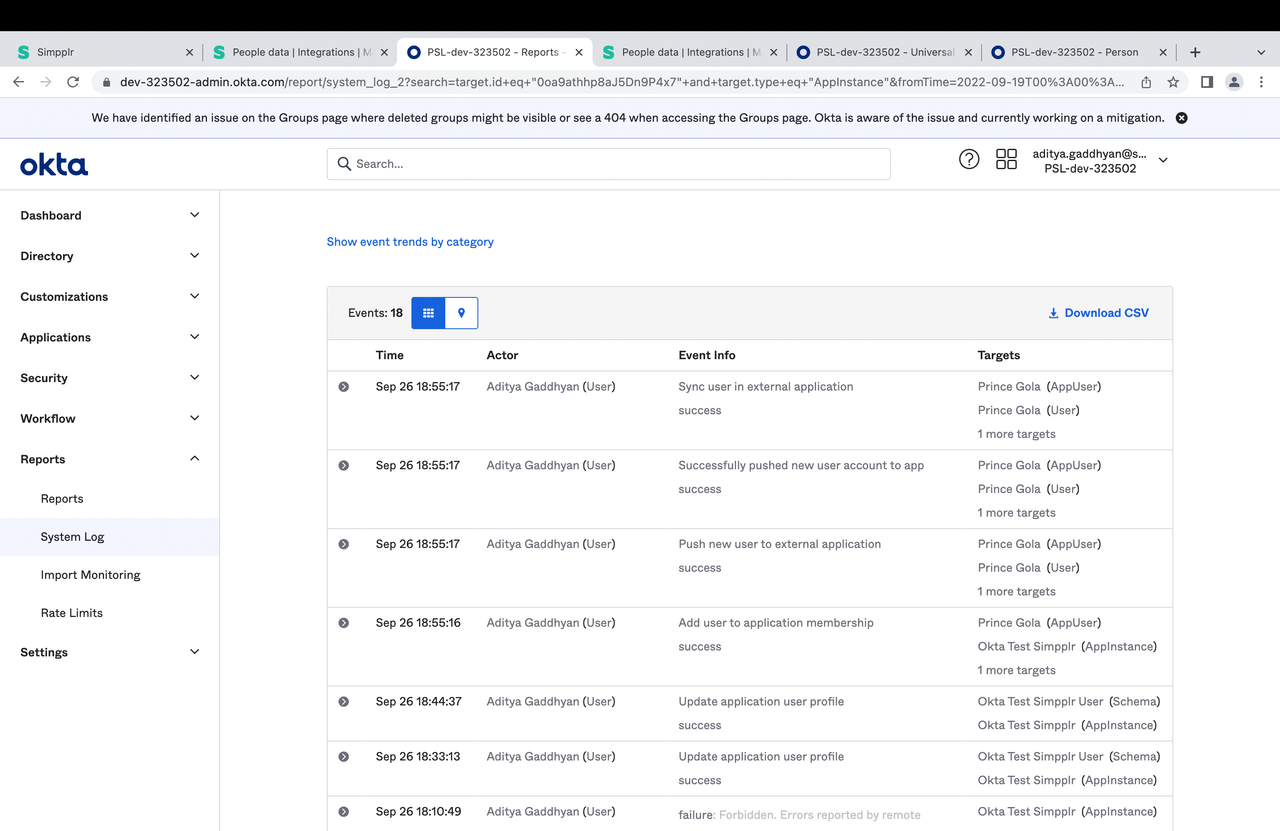Dismiss the Groups page issue banner
This screenshot has width=1280, height=831.
[x=1181, y=118]
